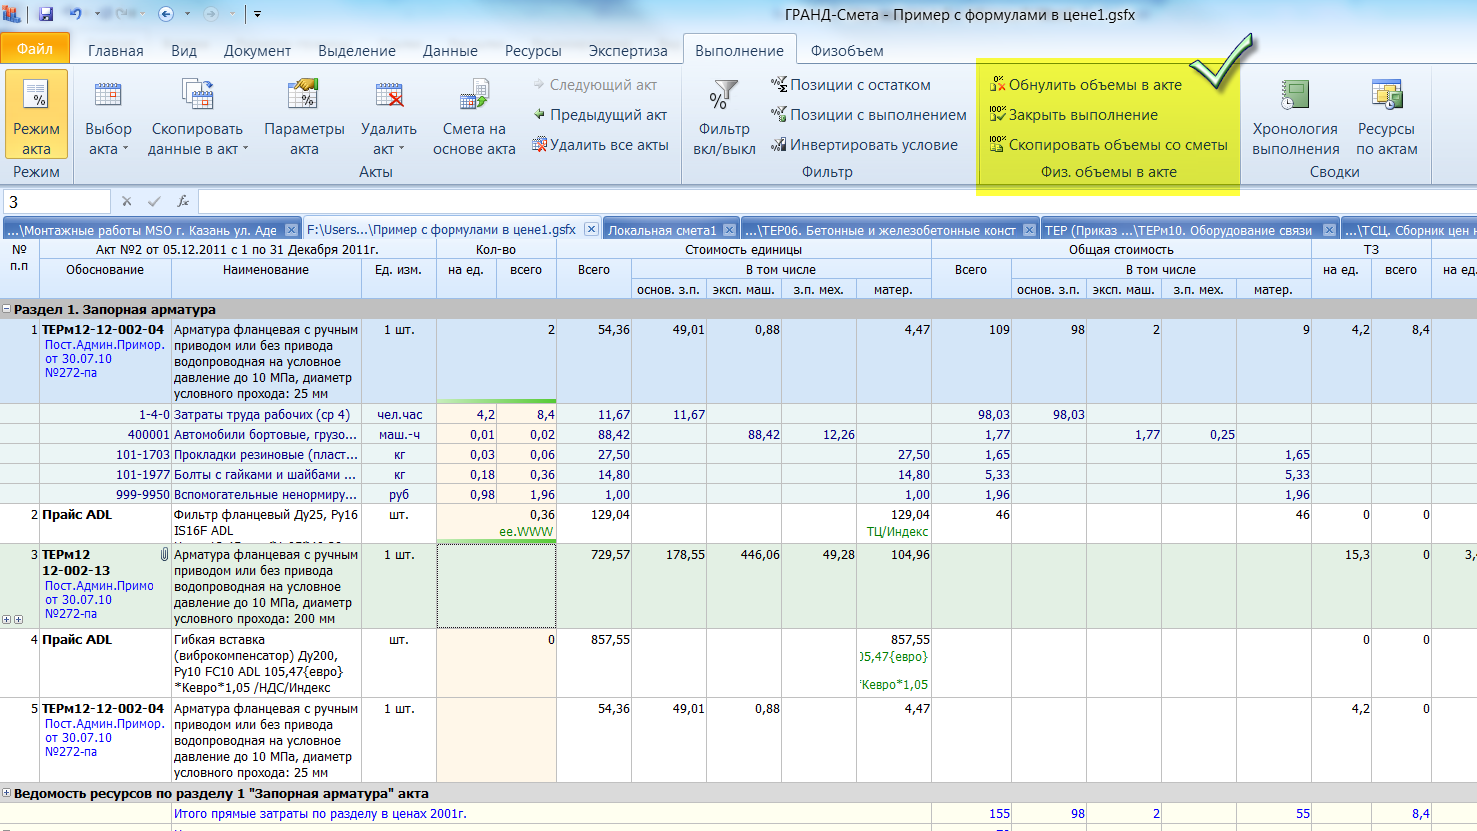Click Итого прямые затраты по разделу row
Screen dimensions: 1477x831
coord(738,814)
